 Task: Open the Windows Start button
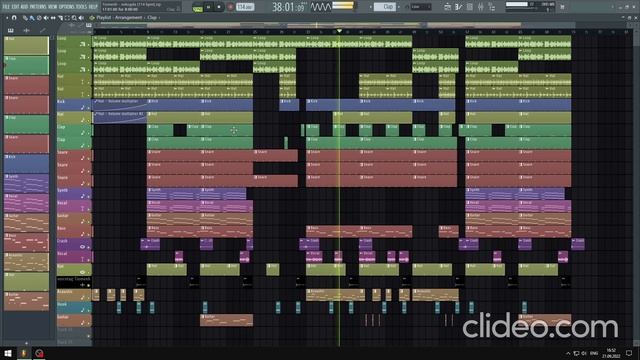tap(8, 353)
